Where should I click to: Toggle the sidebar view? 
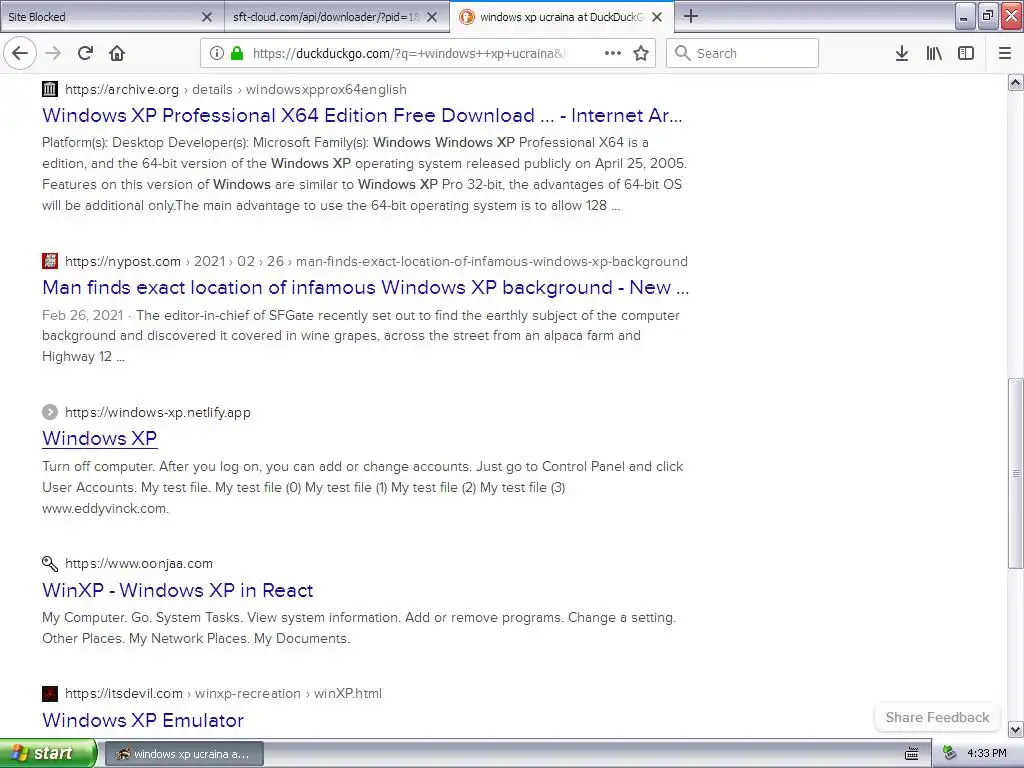pos(966,53)
